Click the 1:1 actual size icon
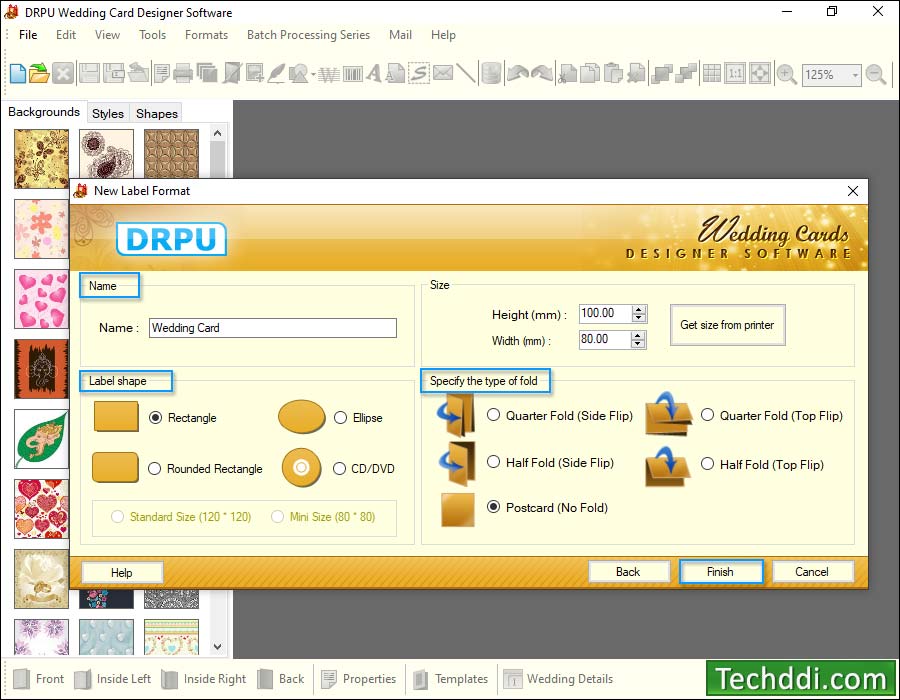Viewport: 900px width, 700px height. (x=735, y=74)
